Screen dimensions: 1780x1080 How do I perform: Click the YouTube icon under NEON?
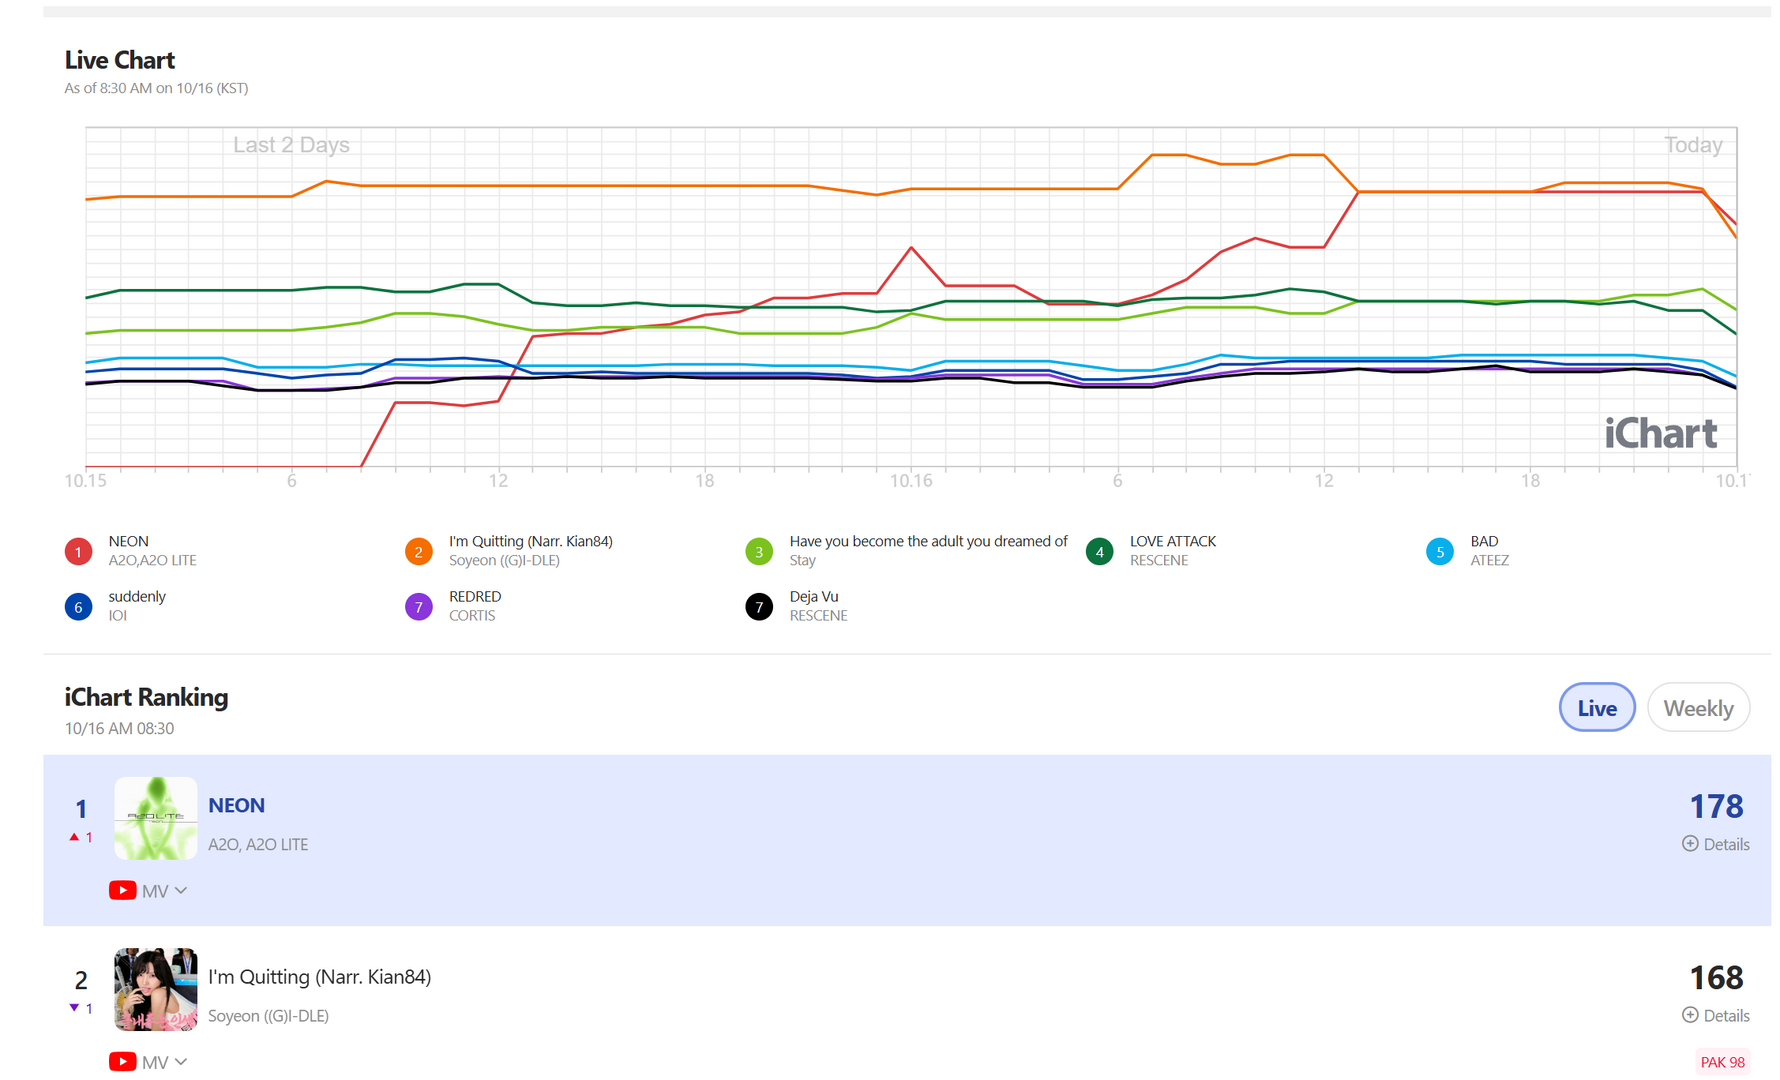pos(123,890)
